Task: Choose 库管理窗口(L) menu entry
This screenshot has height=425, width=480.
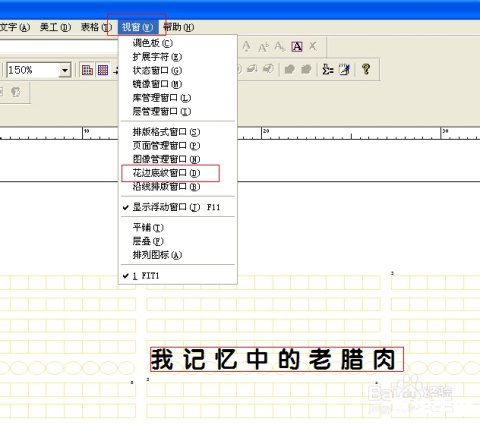Action: coord(178,98)
